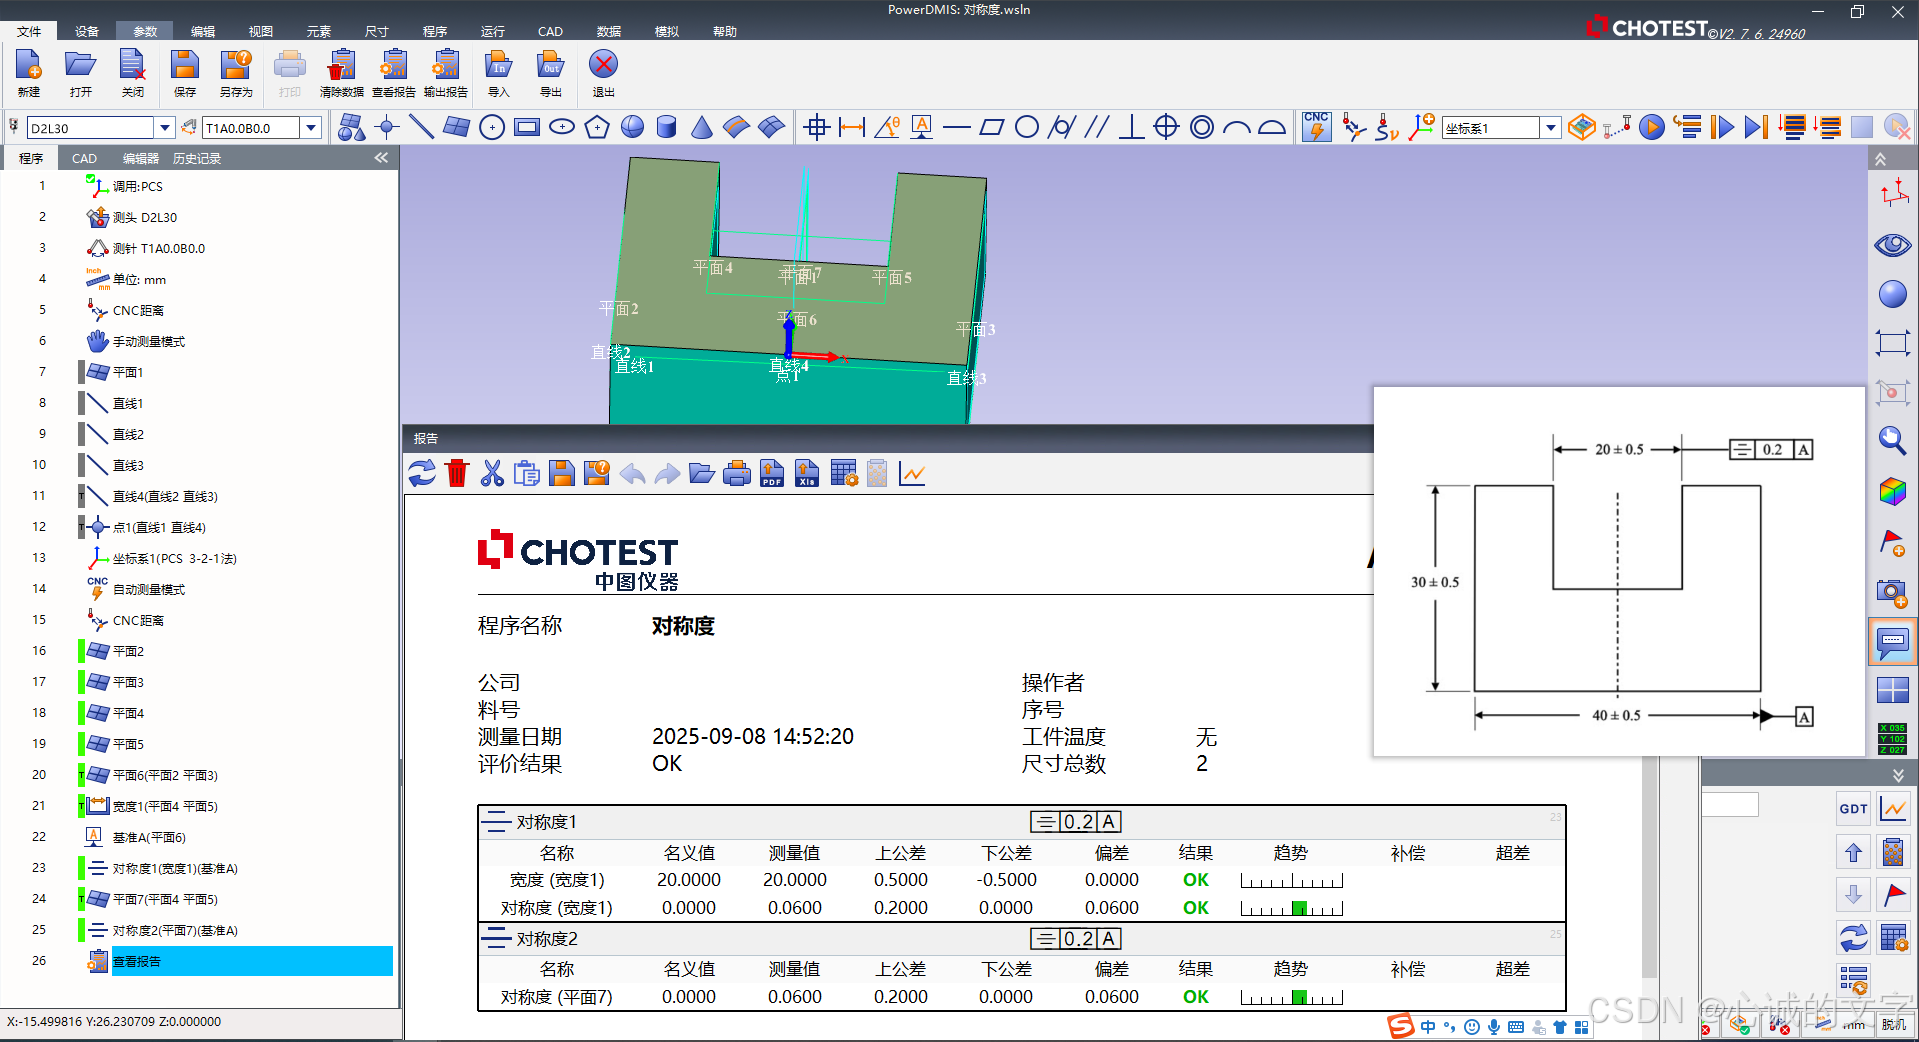The height and width of the screenshot is (1042, 1919).
Task: Select the cylinder element tool
Action: (665, 127)
